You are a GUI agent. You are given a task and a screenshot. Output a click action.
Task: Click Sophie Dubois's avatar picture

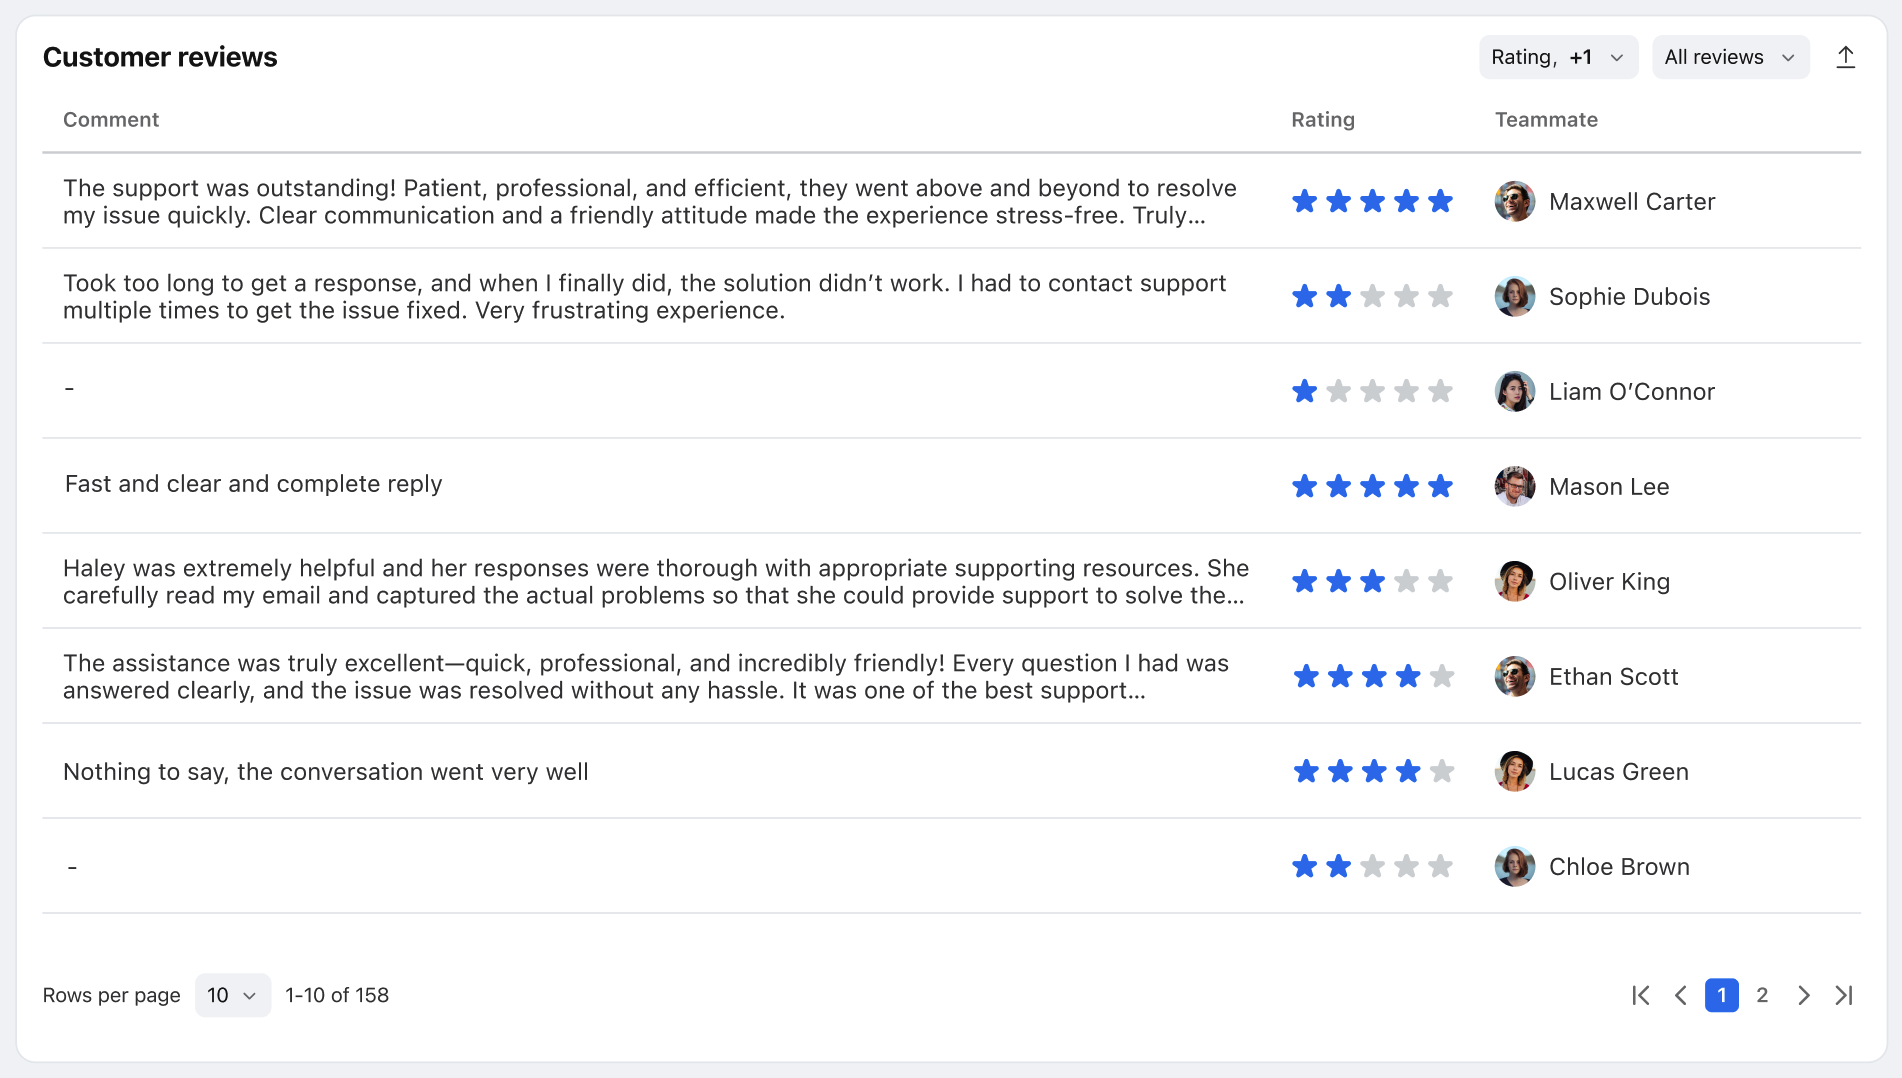tap(1515, 296)
